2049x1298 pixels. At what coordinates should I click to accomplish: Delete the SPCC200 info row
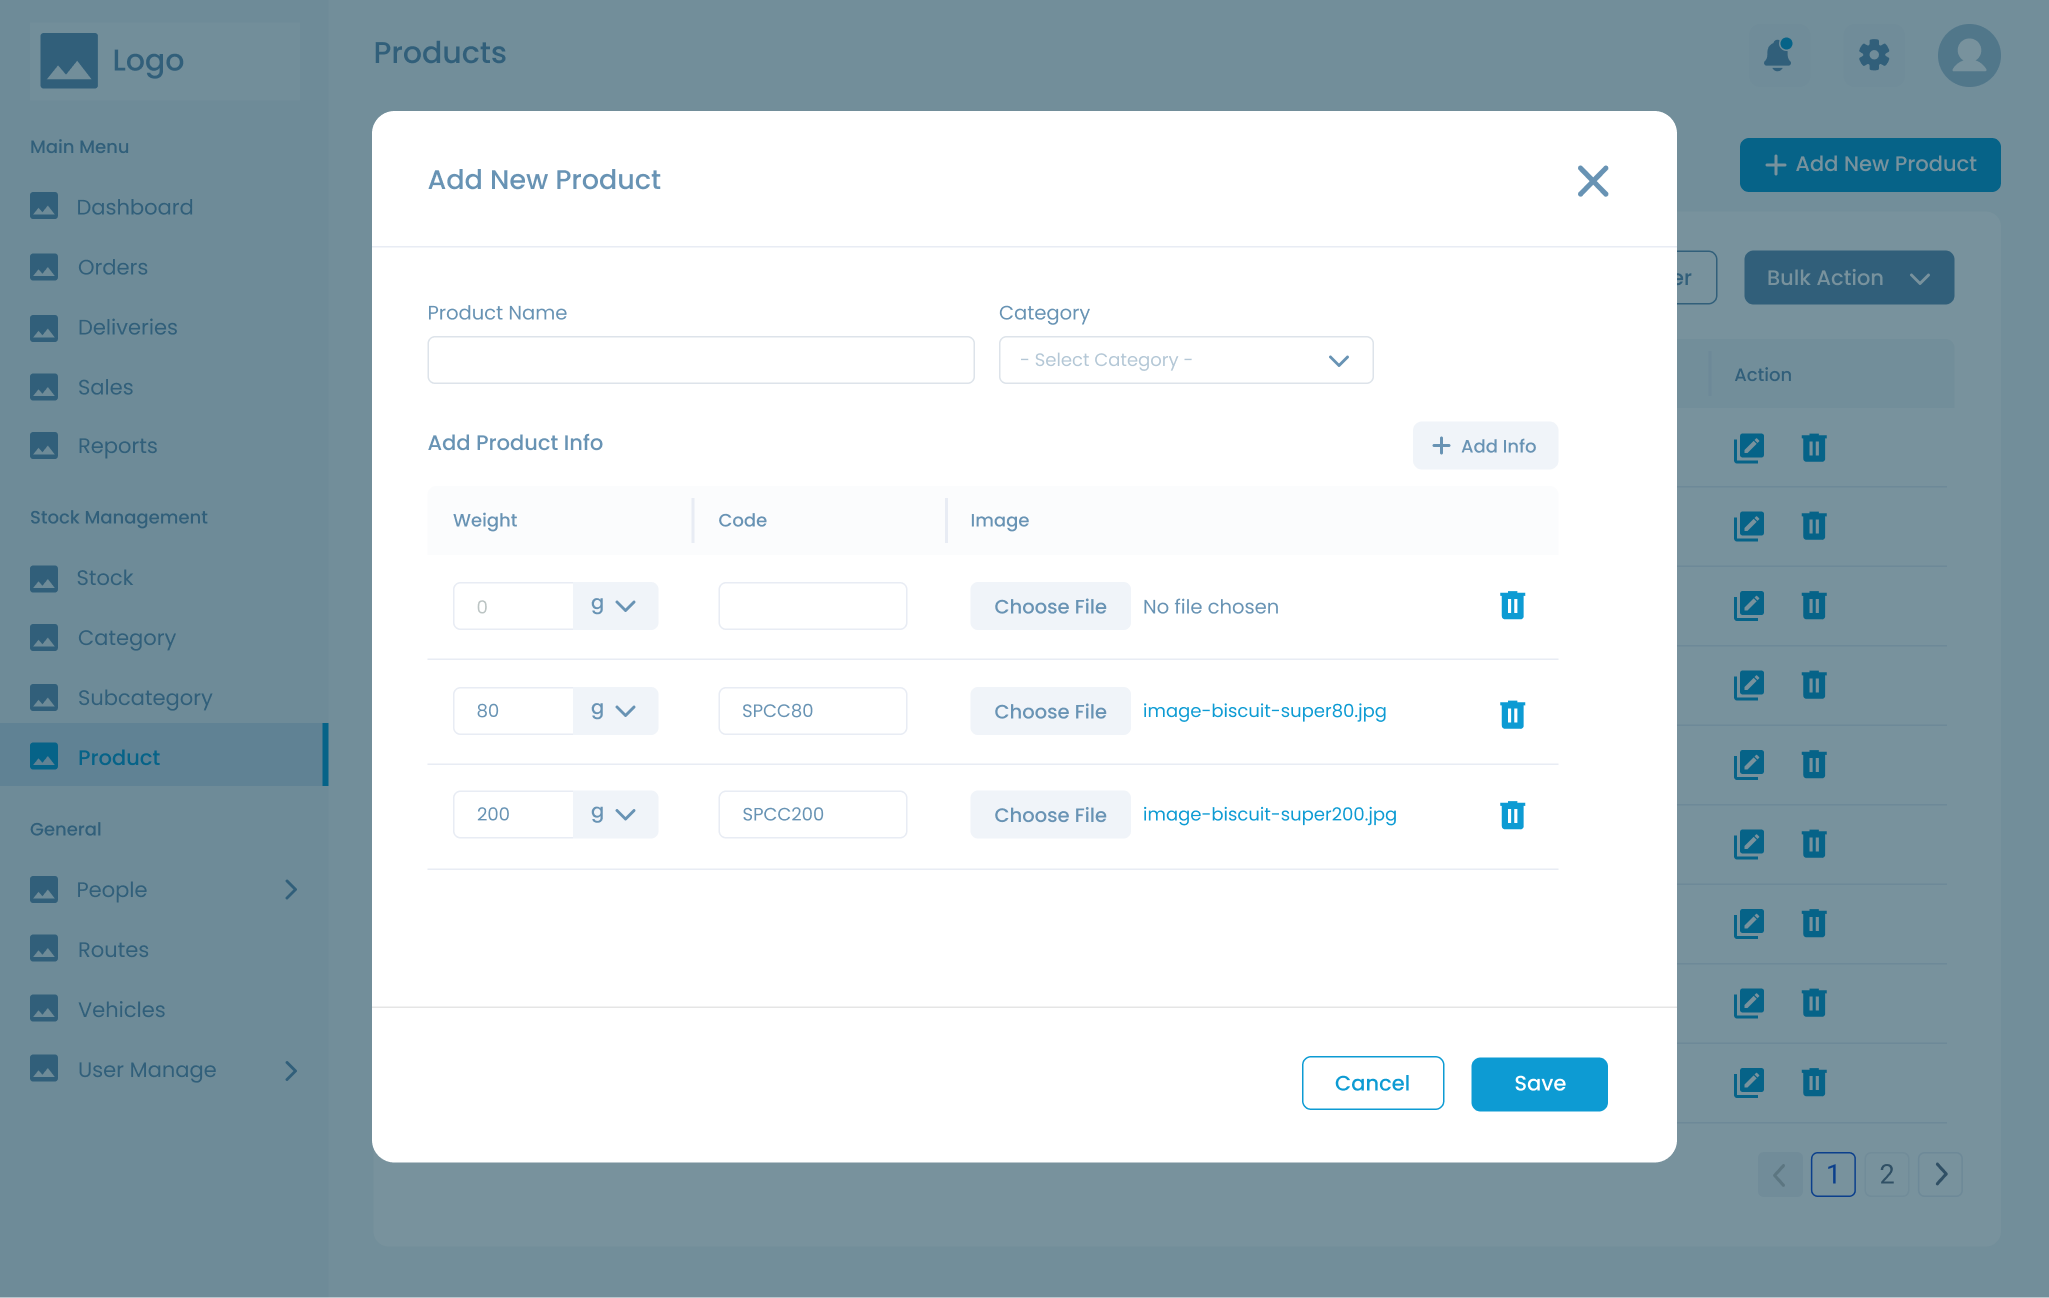point(1512,815)
